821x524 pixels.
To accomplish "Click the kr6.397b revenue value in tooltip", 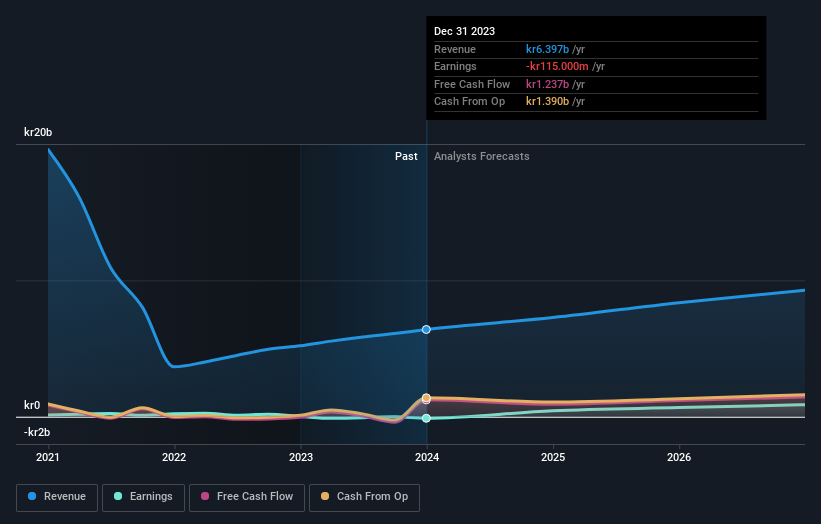I will click(547, 49).
